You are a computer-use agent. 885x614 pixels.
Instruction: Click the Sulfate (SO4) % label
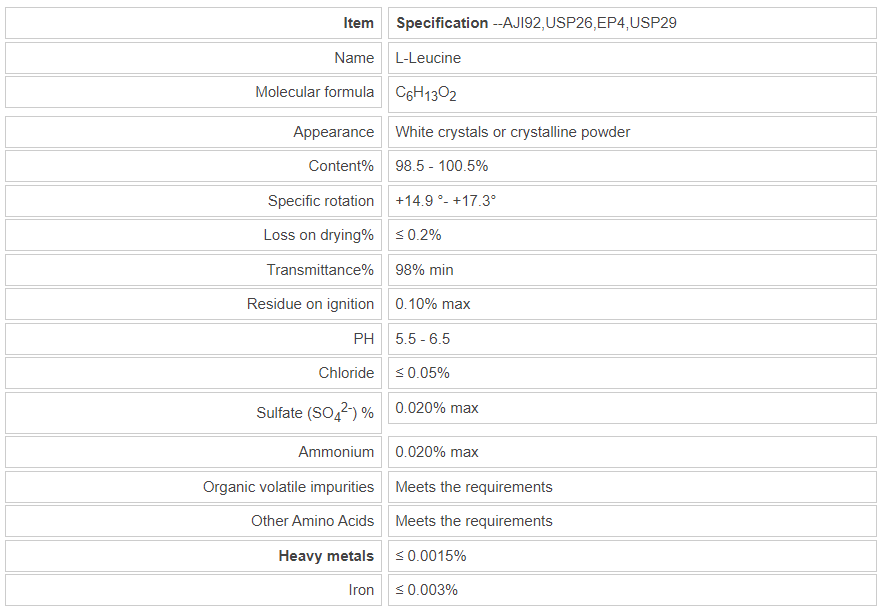coord(315,413)
